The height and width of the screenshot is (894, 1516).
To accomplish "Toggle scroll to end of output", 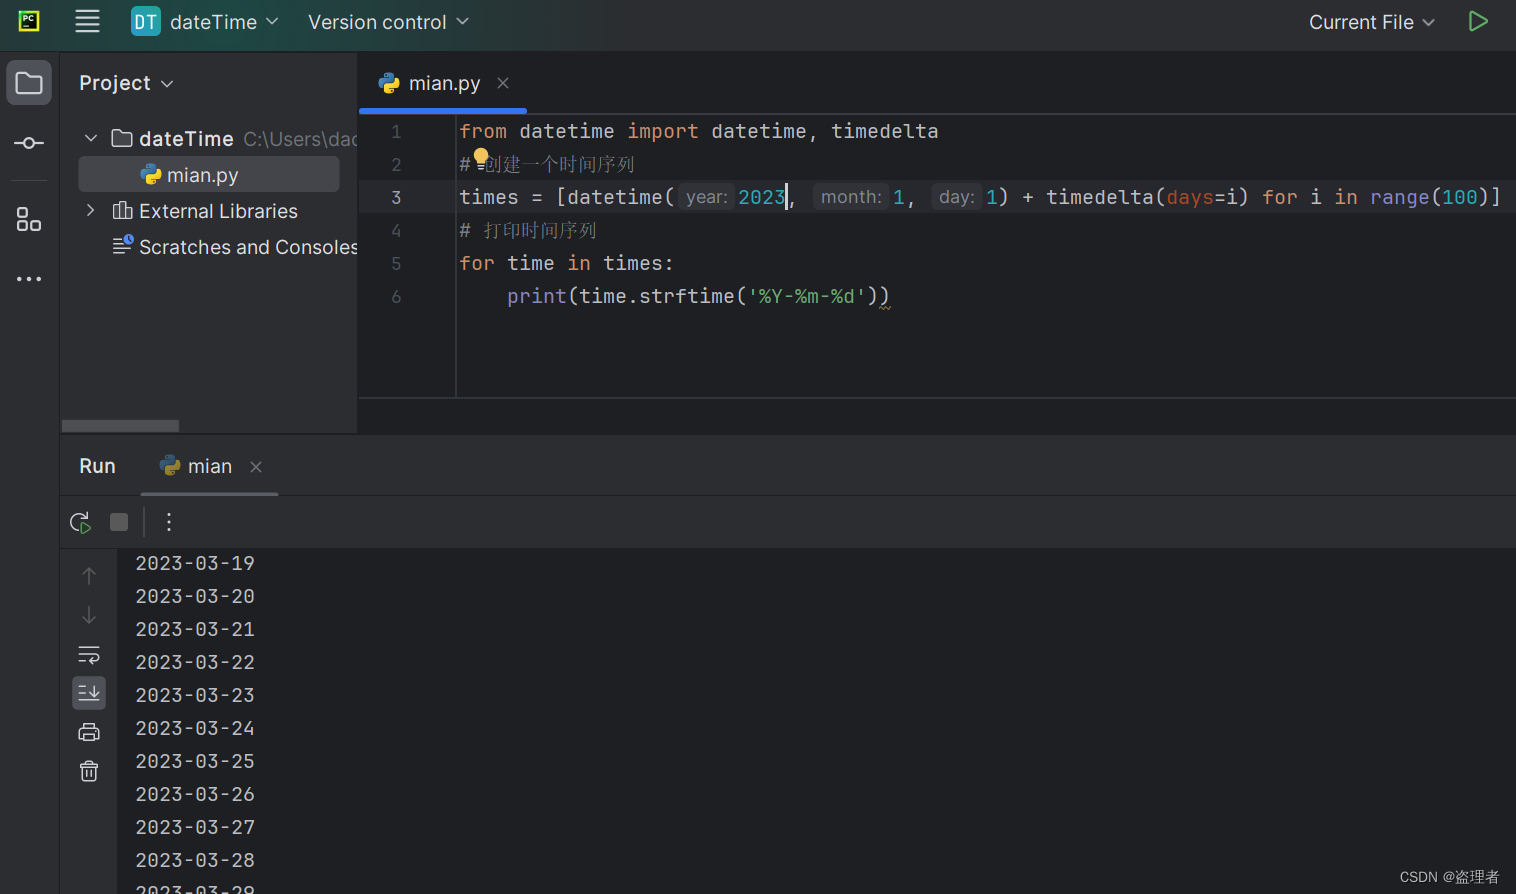I will (89, 693).
